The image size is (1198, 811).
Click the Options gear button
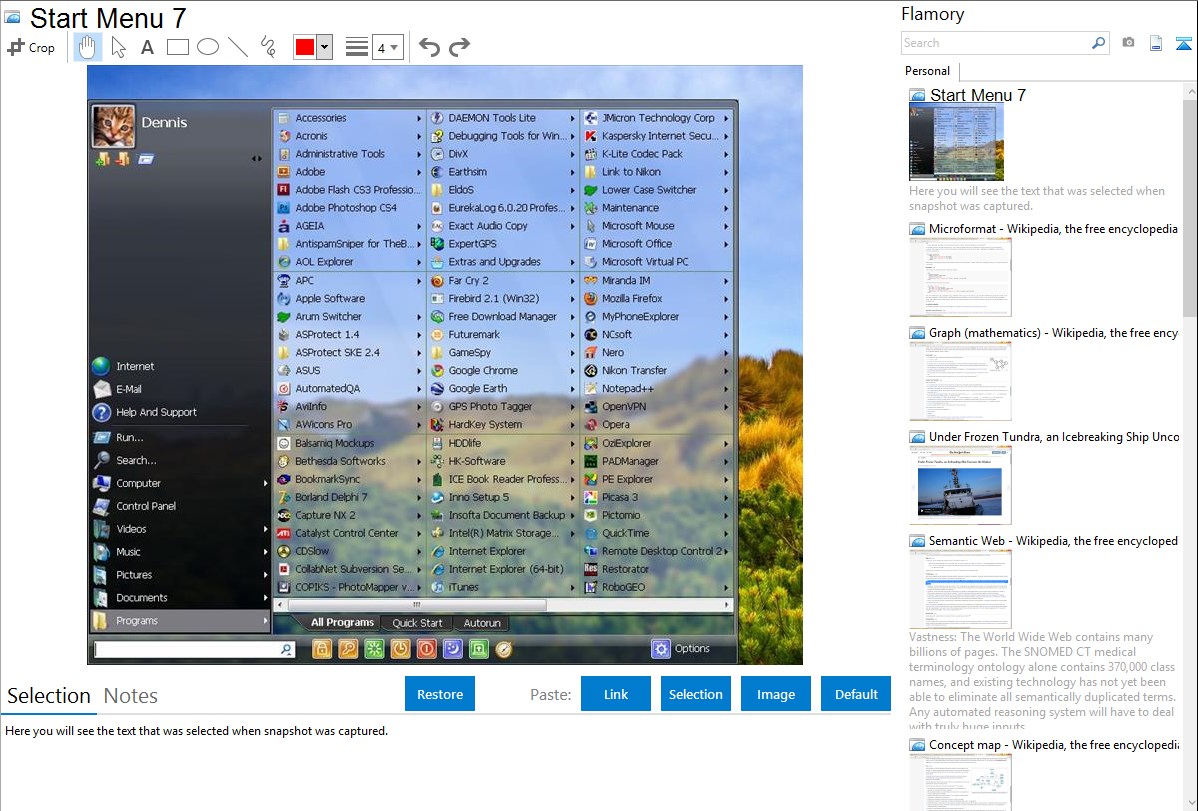pos(681,648)
